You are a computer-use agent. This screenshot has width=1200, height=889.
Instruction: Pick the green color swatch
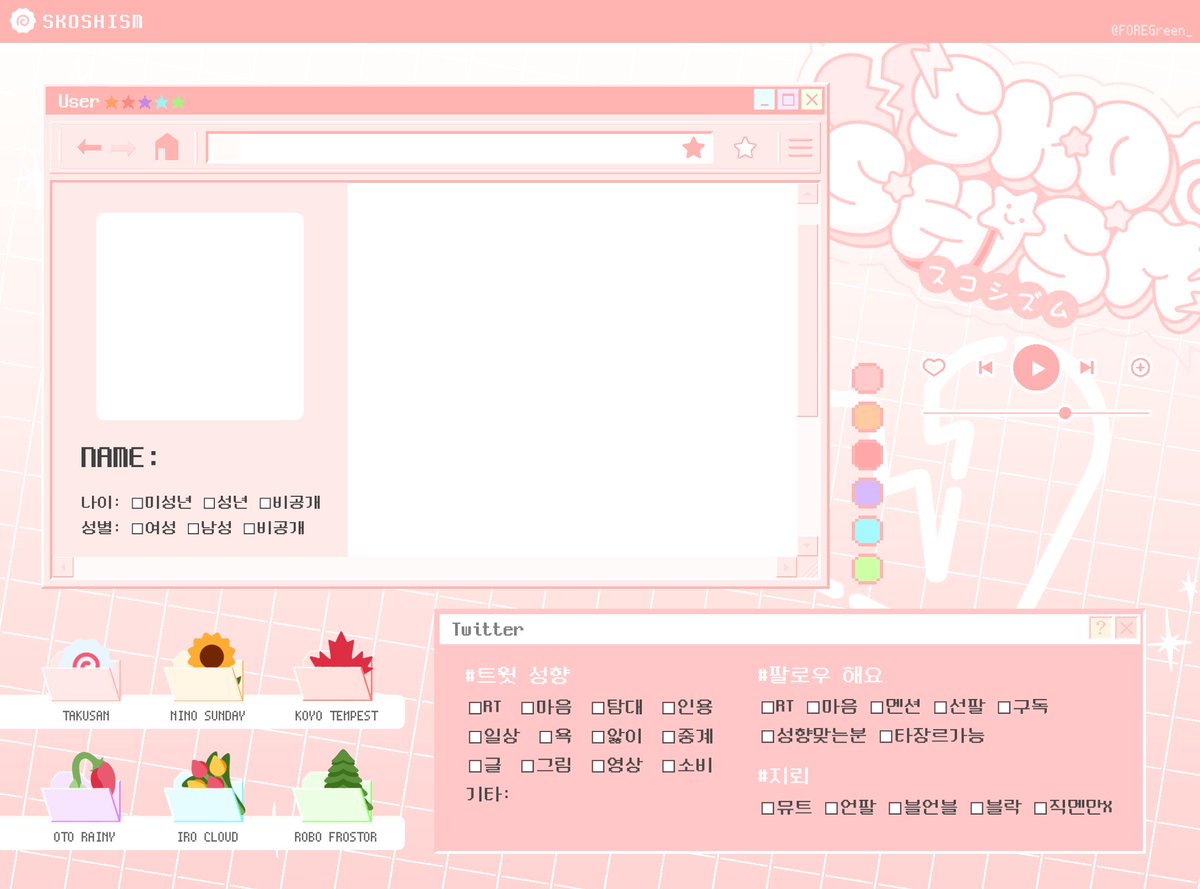pyautogui.click(x=867, y=568)
